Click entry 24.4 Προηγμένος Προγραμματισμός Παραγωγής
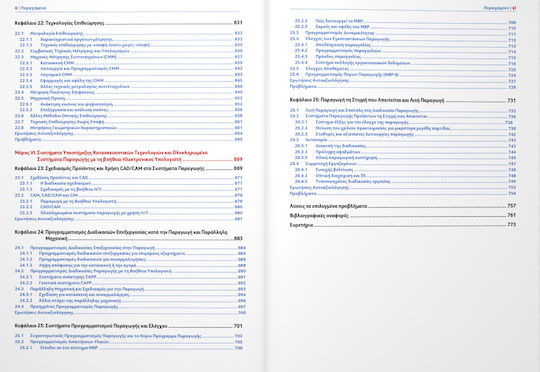The width and height of the screenshot is (540, 372). (x=130, y=307)
